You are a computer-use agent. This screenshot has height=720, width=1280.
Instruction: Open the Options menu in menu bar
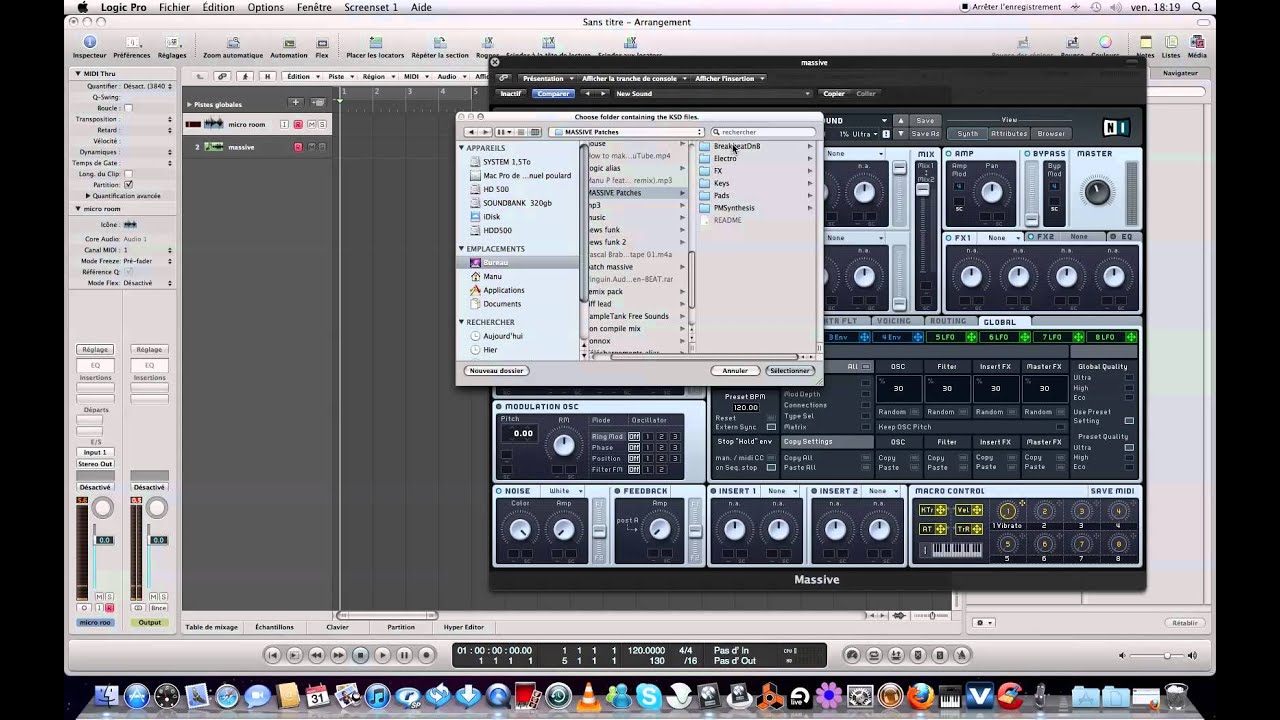266,7
